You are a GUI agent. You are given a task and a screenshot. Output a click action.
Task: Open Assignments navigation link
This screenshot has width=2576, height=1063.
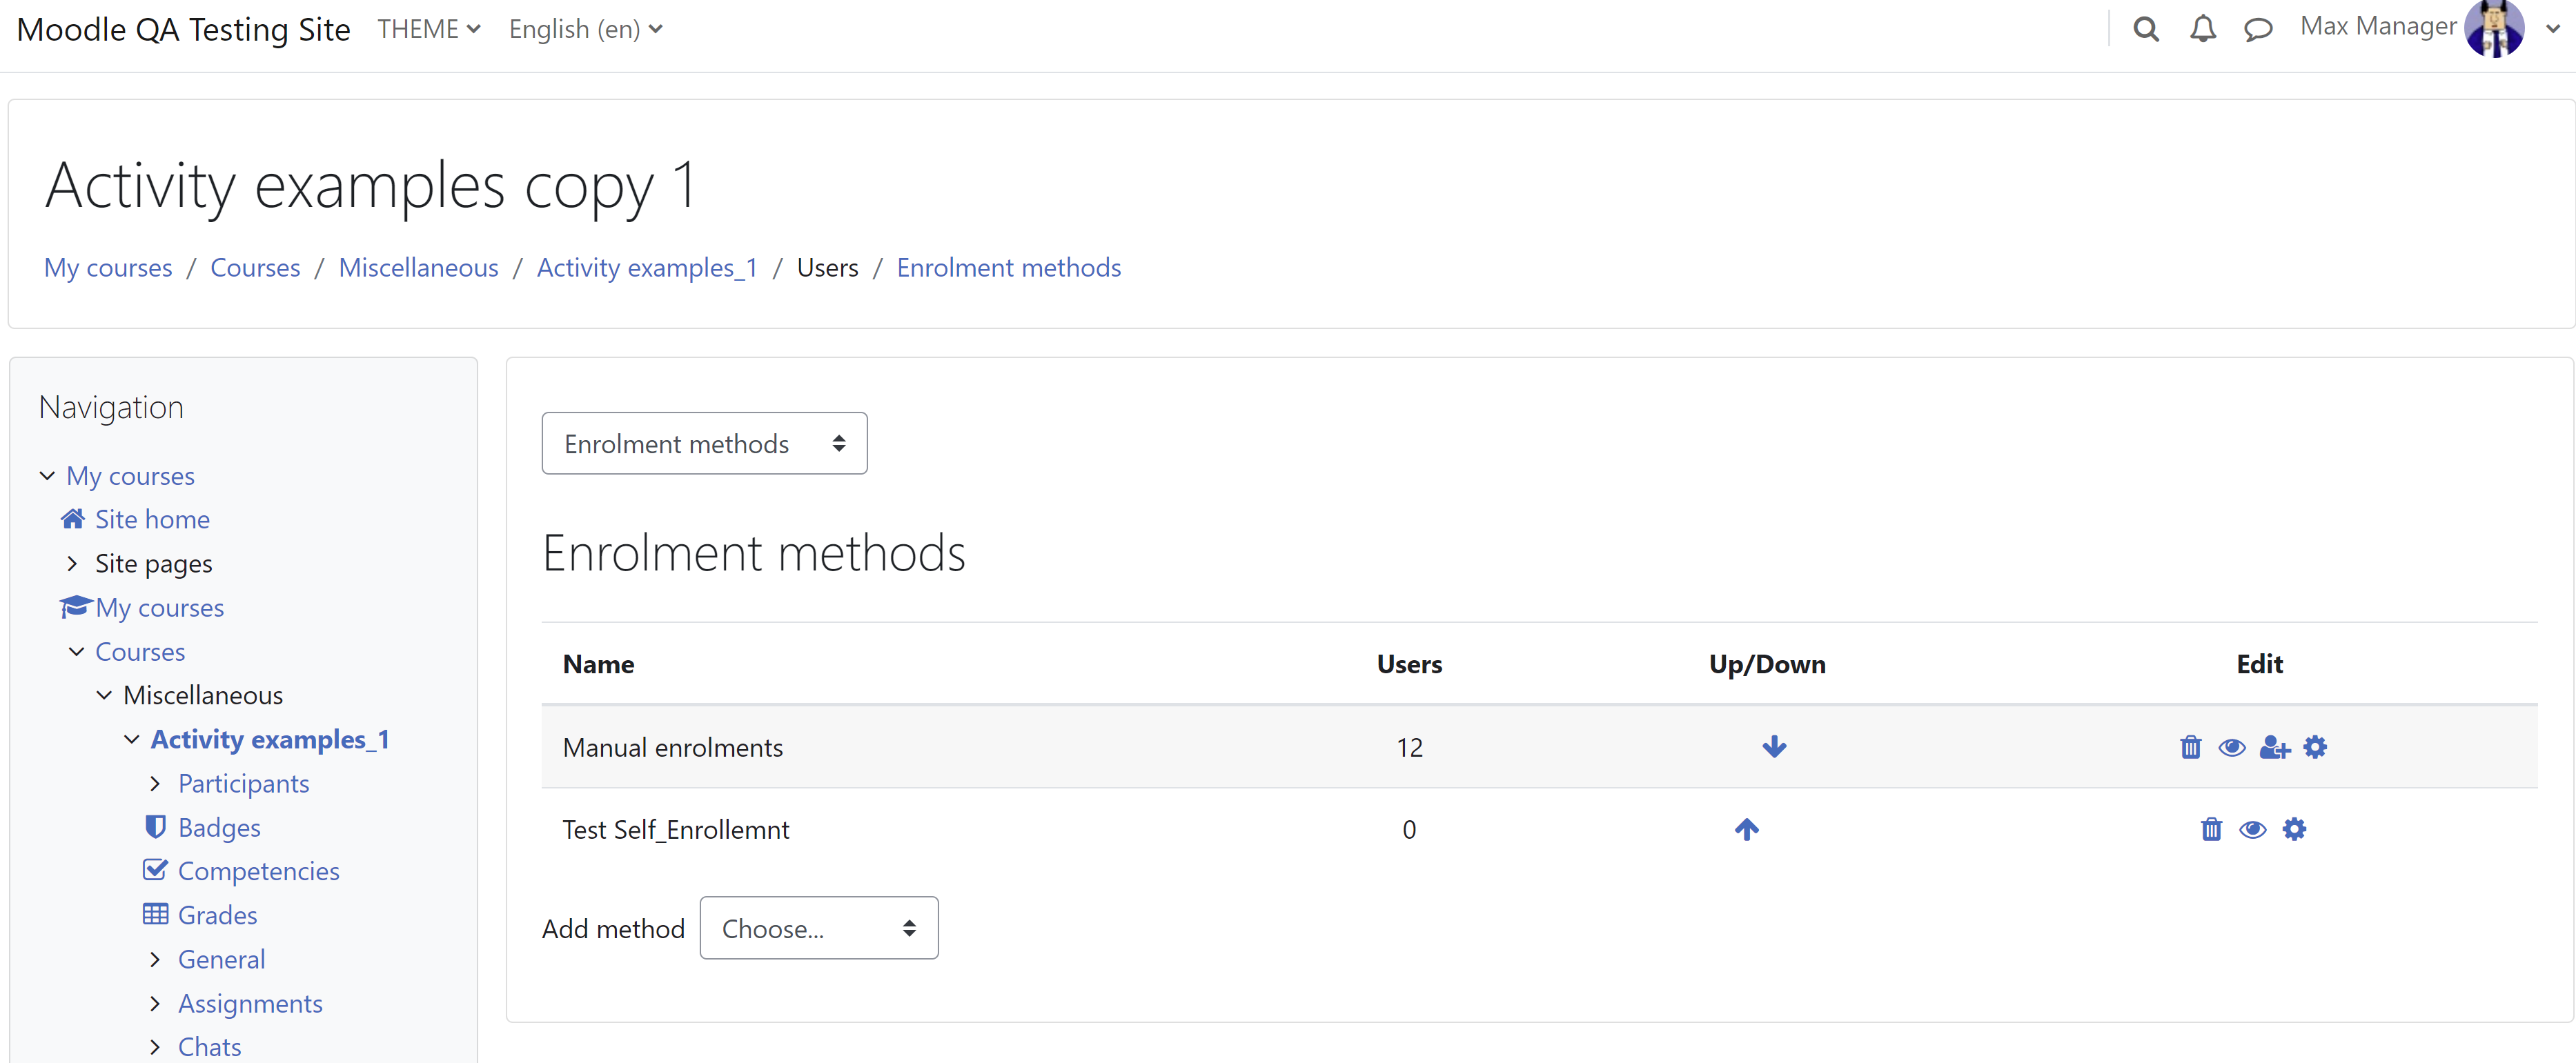tap(250, 1003)
